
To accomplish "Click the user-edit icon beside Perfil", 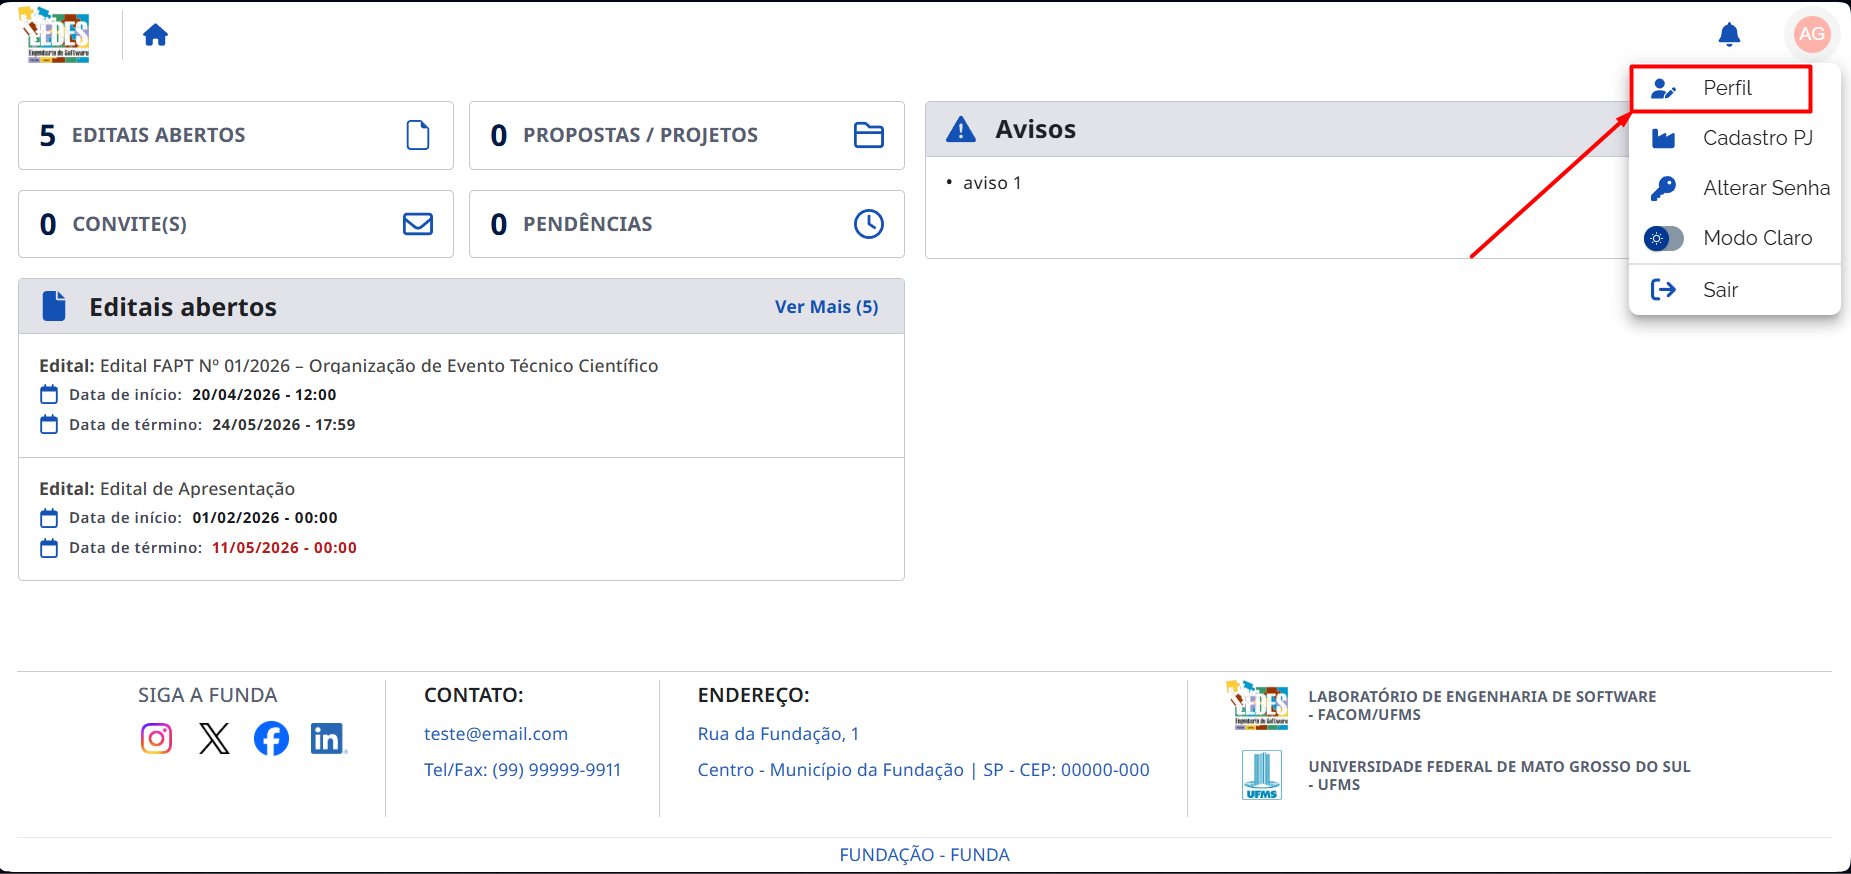I will click(x=1663, y=88).
